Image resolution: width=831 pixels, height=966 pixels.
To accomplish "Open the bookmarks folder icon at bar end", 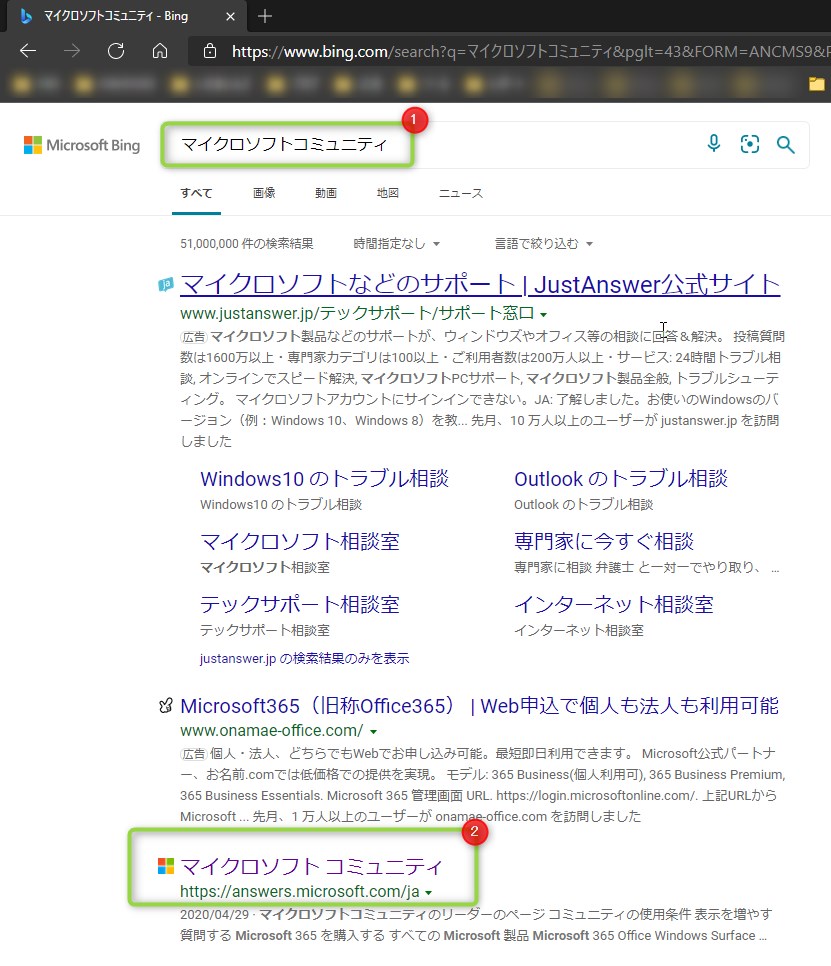I will [x=816, y=84].
